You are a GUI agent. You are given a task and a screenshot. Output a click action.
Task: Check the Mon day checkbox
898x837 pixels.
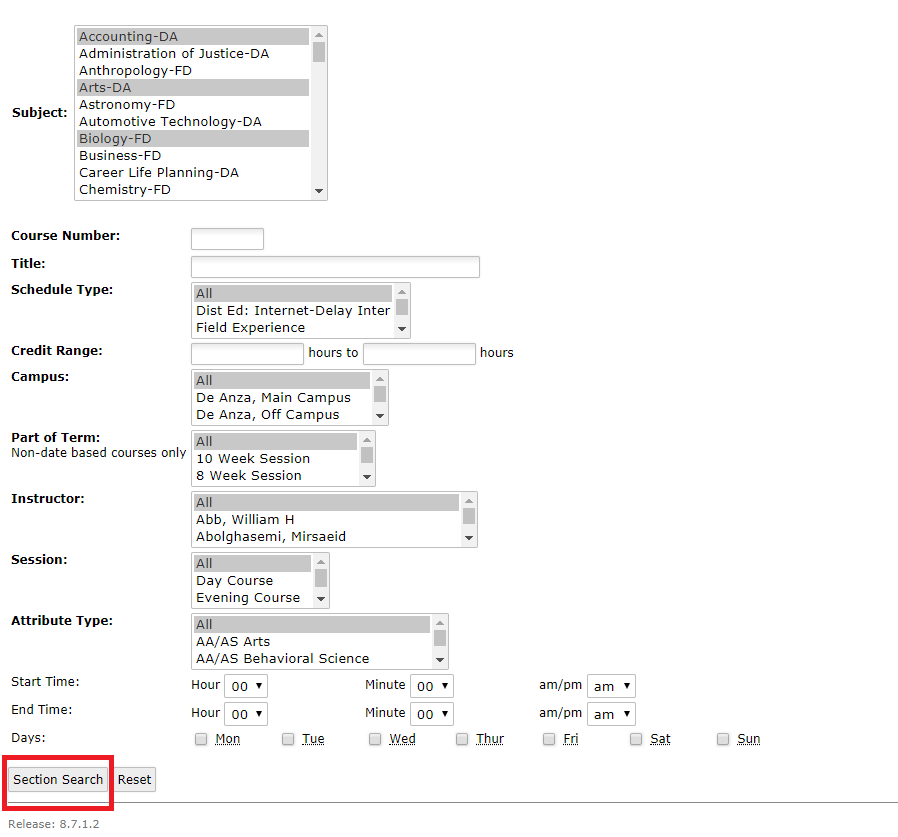(201, 739)
